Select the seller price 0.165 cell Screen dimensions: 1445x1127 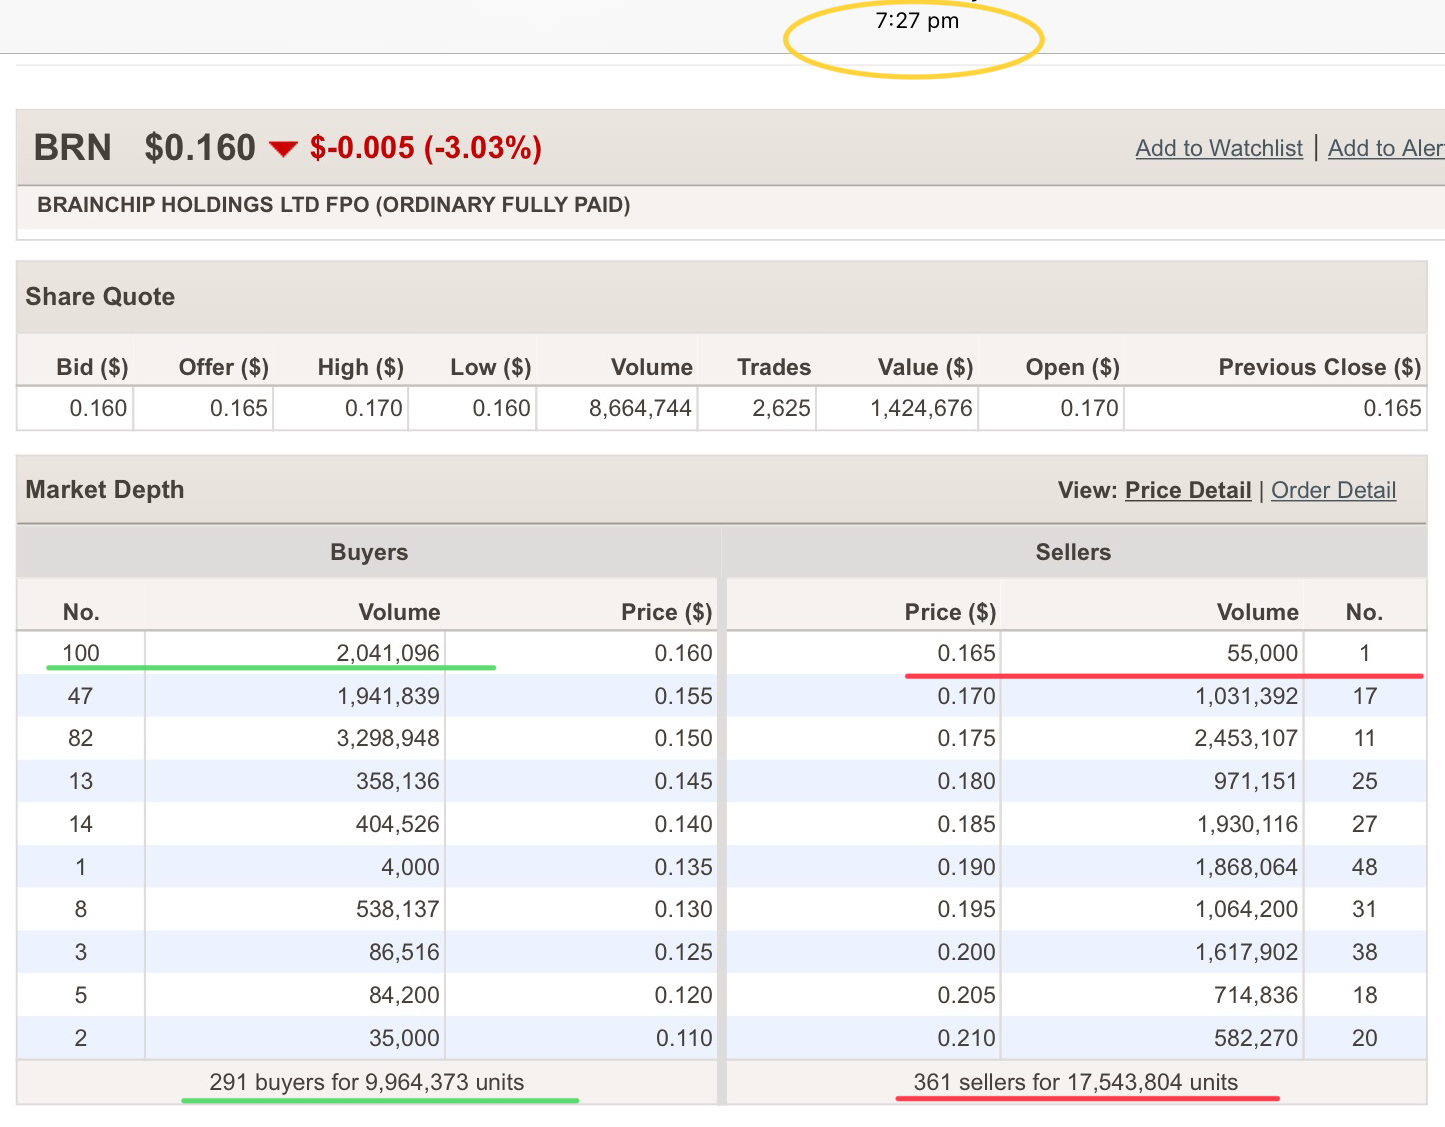pyautogui.click(x=965, y=653)
